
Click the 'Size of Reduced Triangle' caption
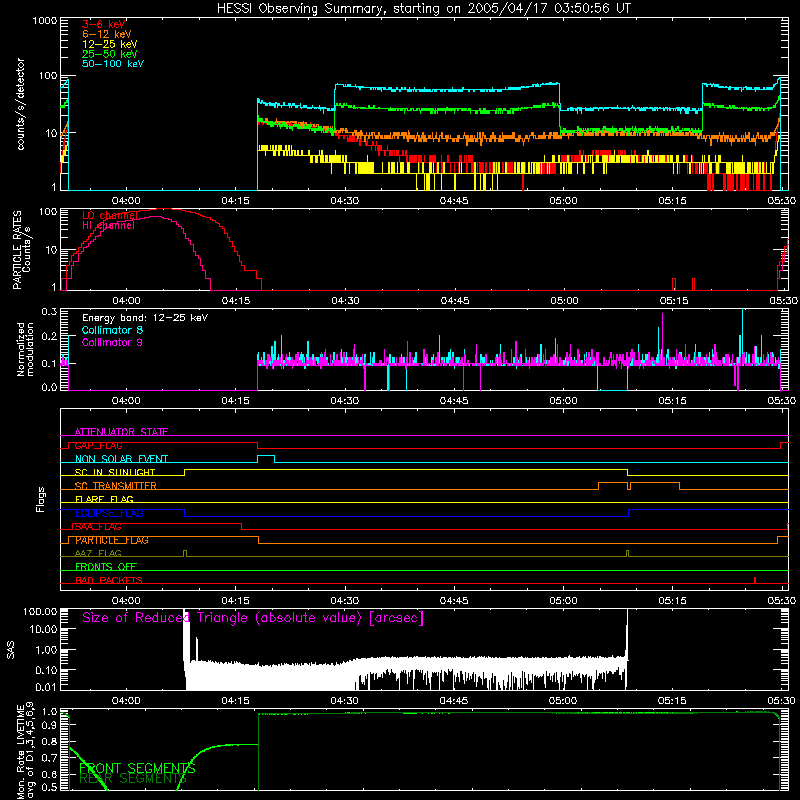(x=253, y=618)
